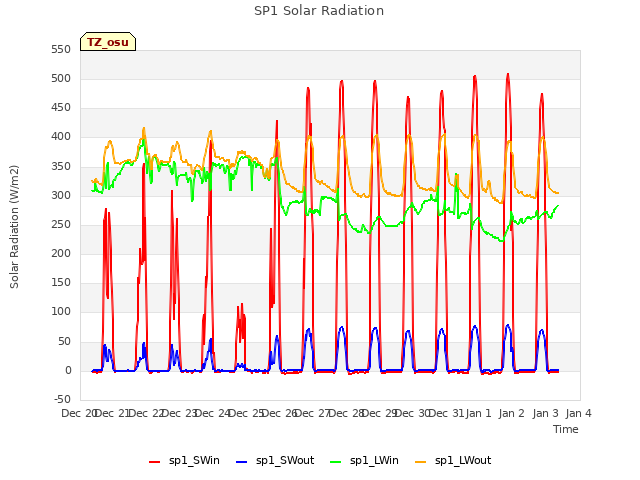Click the Jan 1 x-axis date label
Image resolution: width=640 pixels, height=480 pixels.
478,413
